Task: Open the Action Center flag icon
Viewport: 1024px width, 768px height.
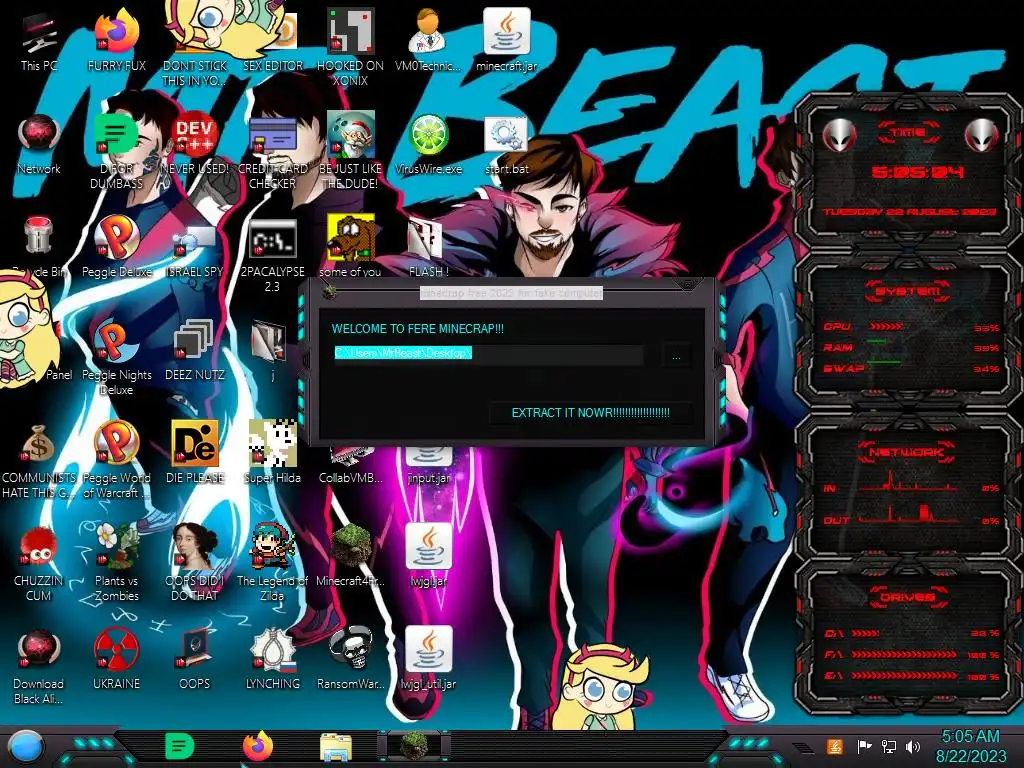Action: tap(864, 746)
